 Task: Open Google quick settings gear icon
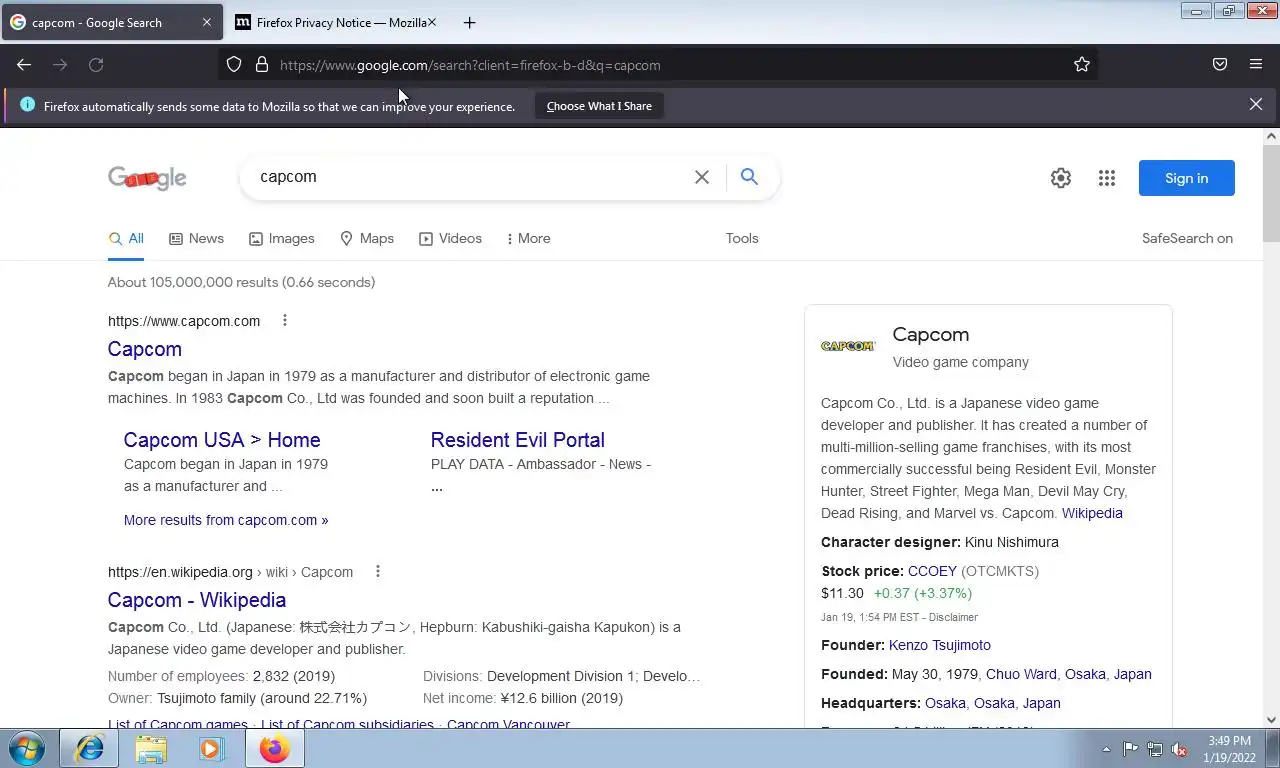1061,178
